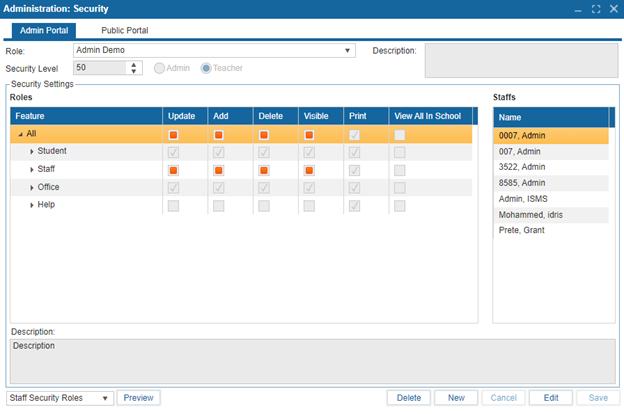Toggle Add checkbox in the Staff row
This screenshot has width=624, height=414.
coord(218,170)
